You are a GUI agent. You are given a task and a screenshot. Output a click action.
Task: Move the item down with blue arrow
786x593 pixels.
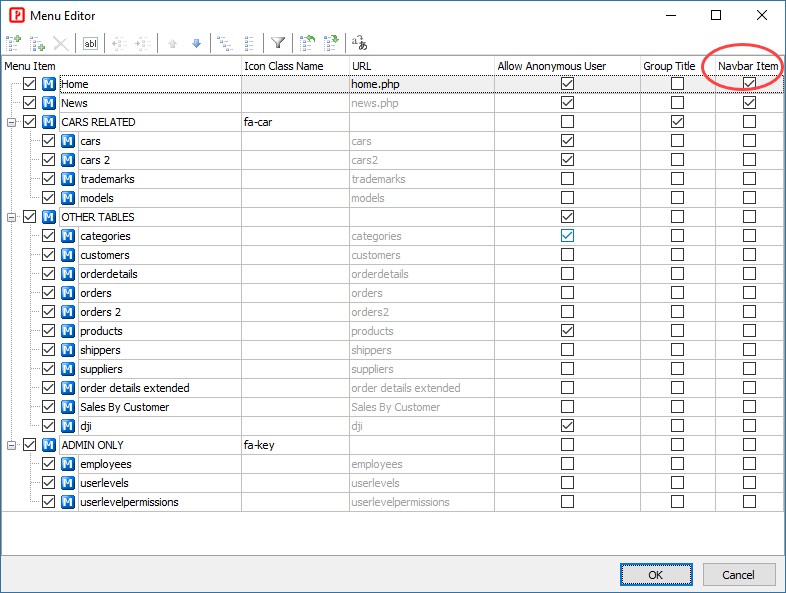click(196, 43)
